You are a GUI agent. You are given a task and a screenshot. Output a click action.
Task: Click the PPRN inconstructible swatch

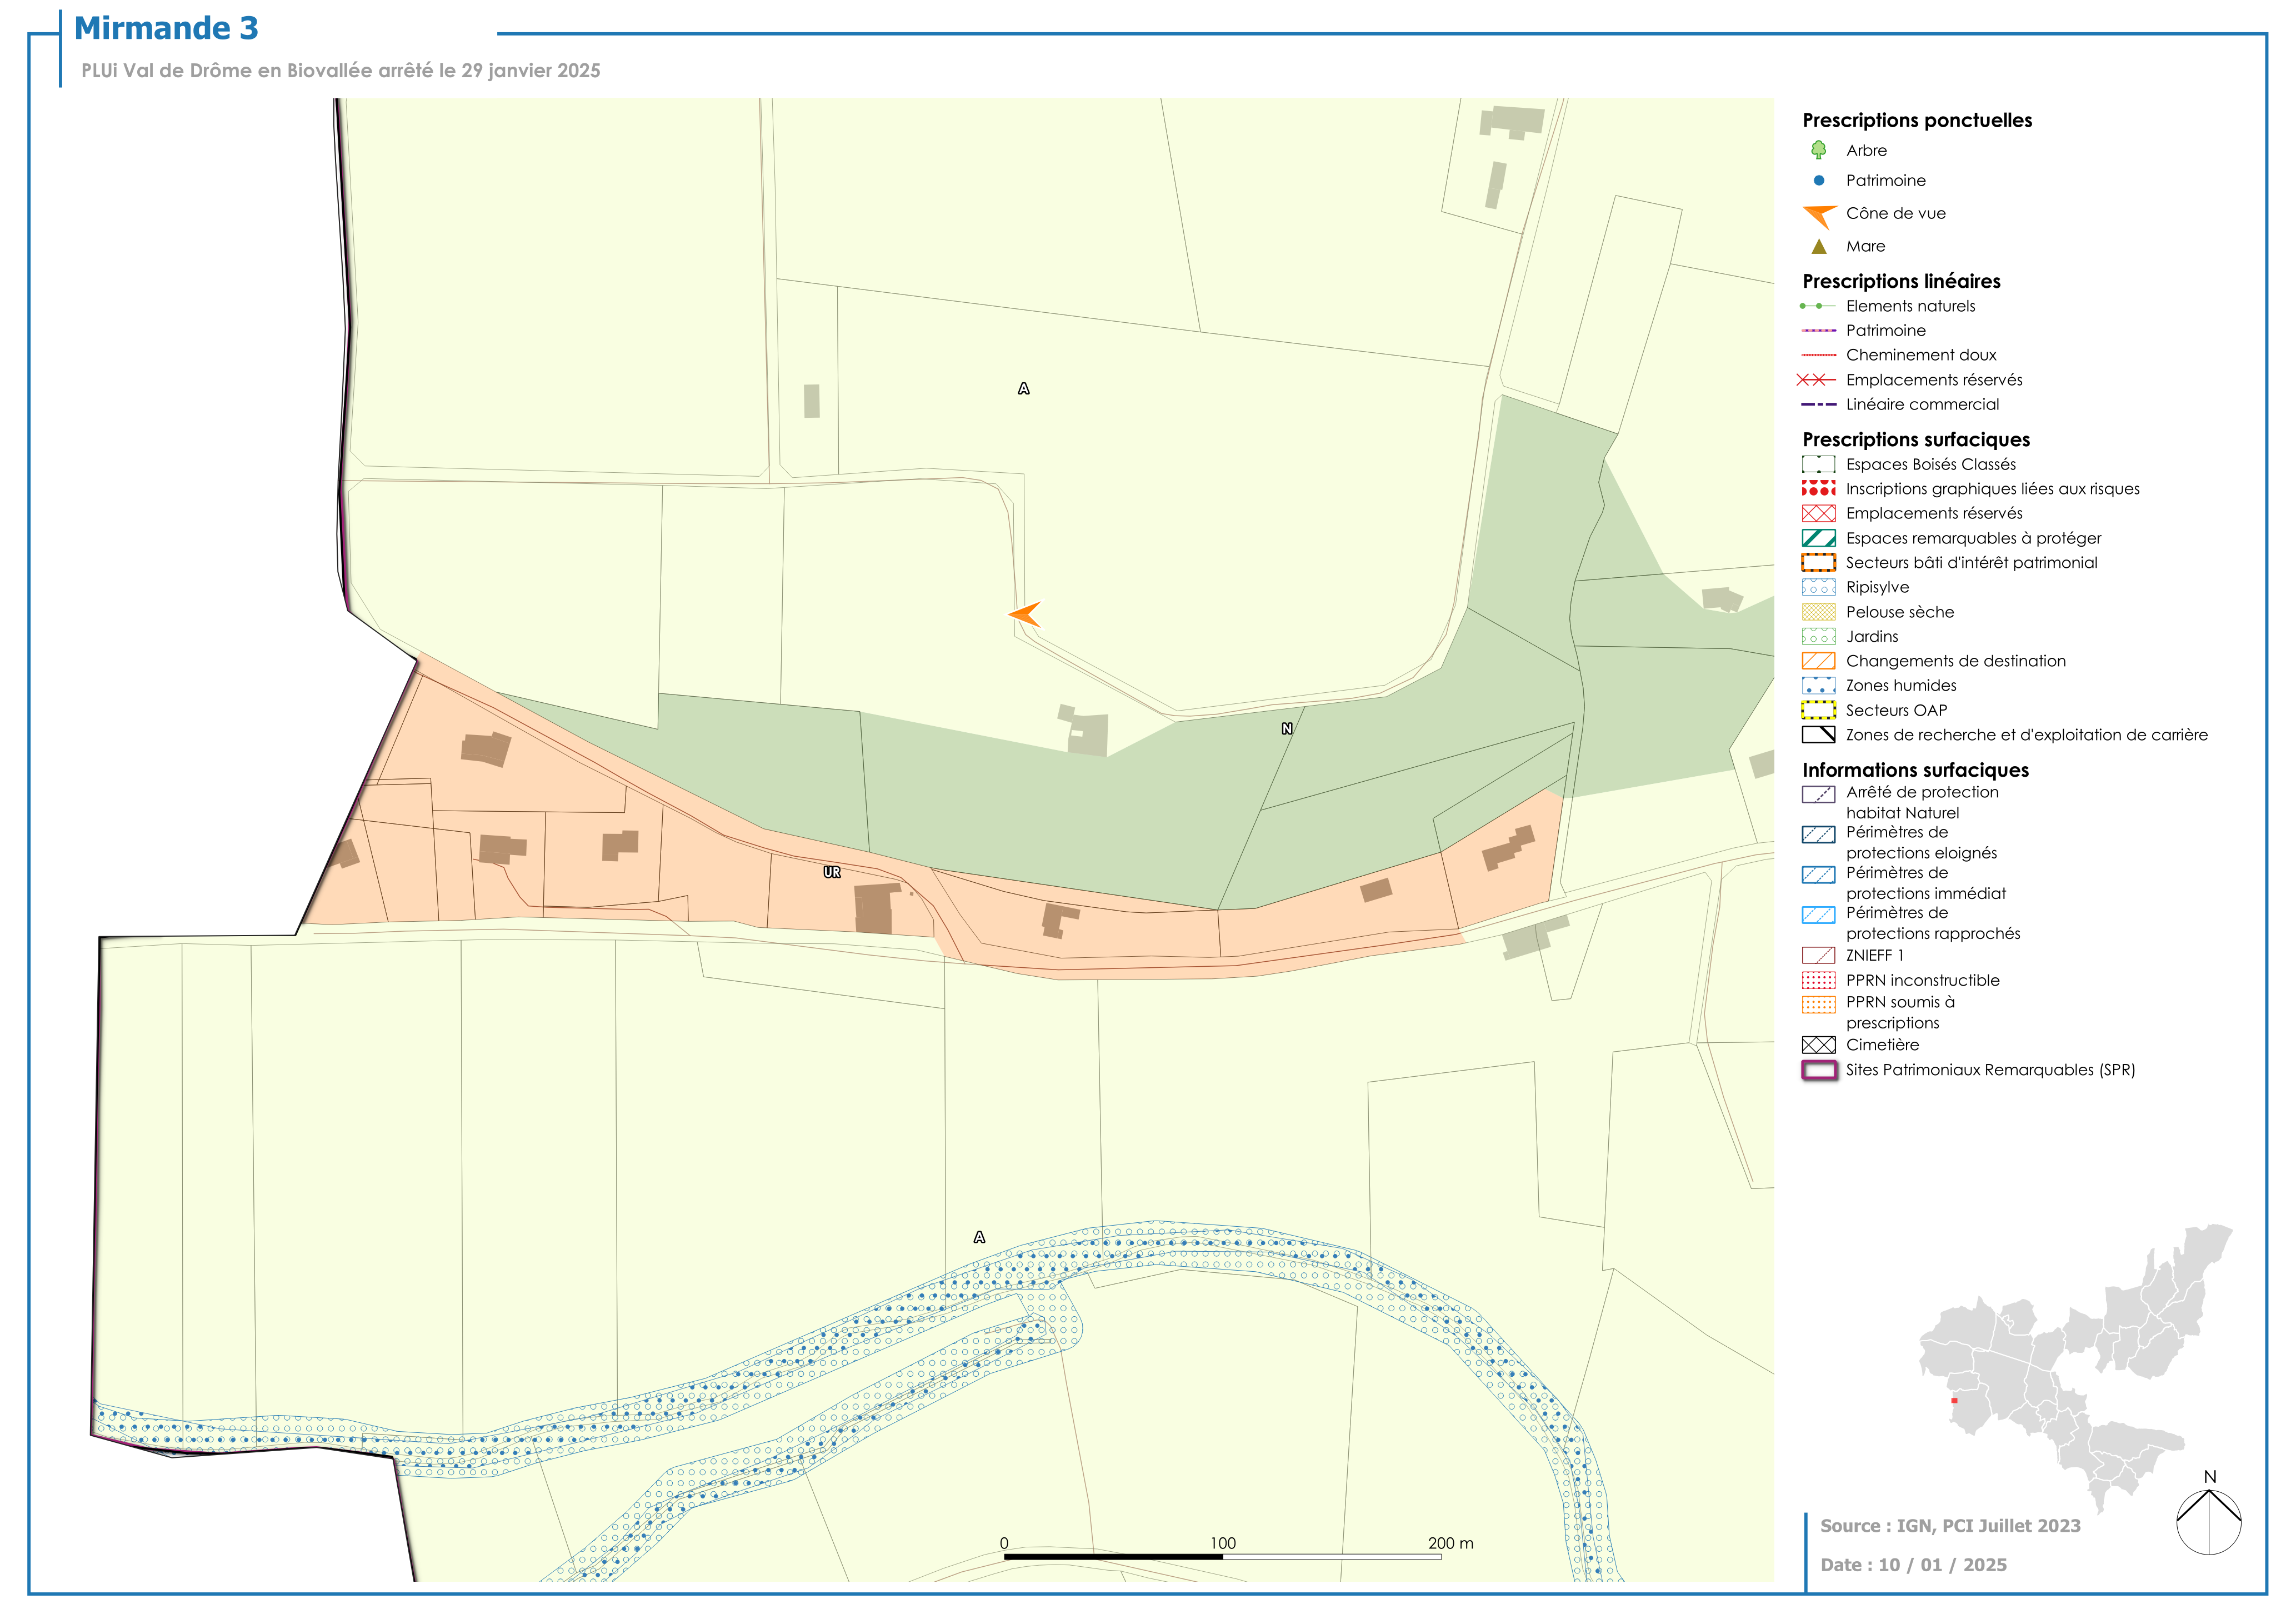1818,981
